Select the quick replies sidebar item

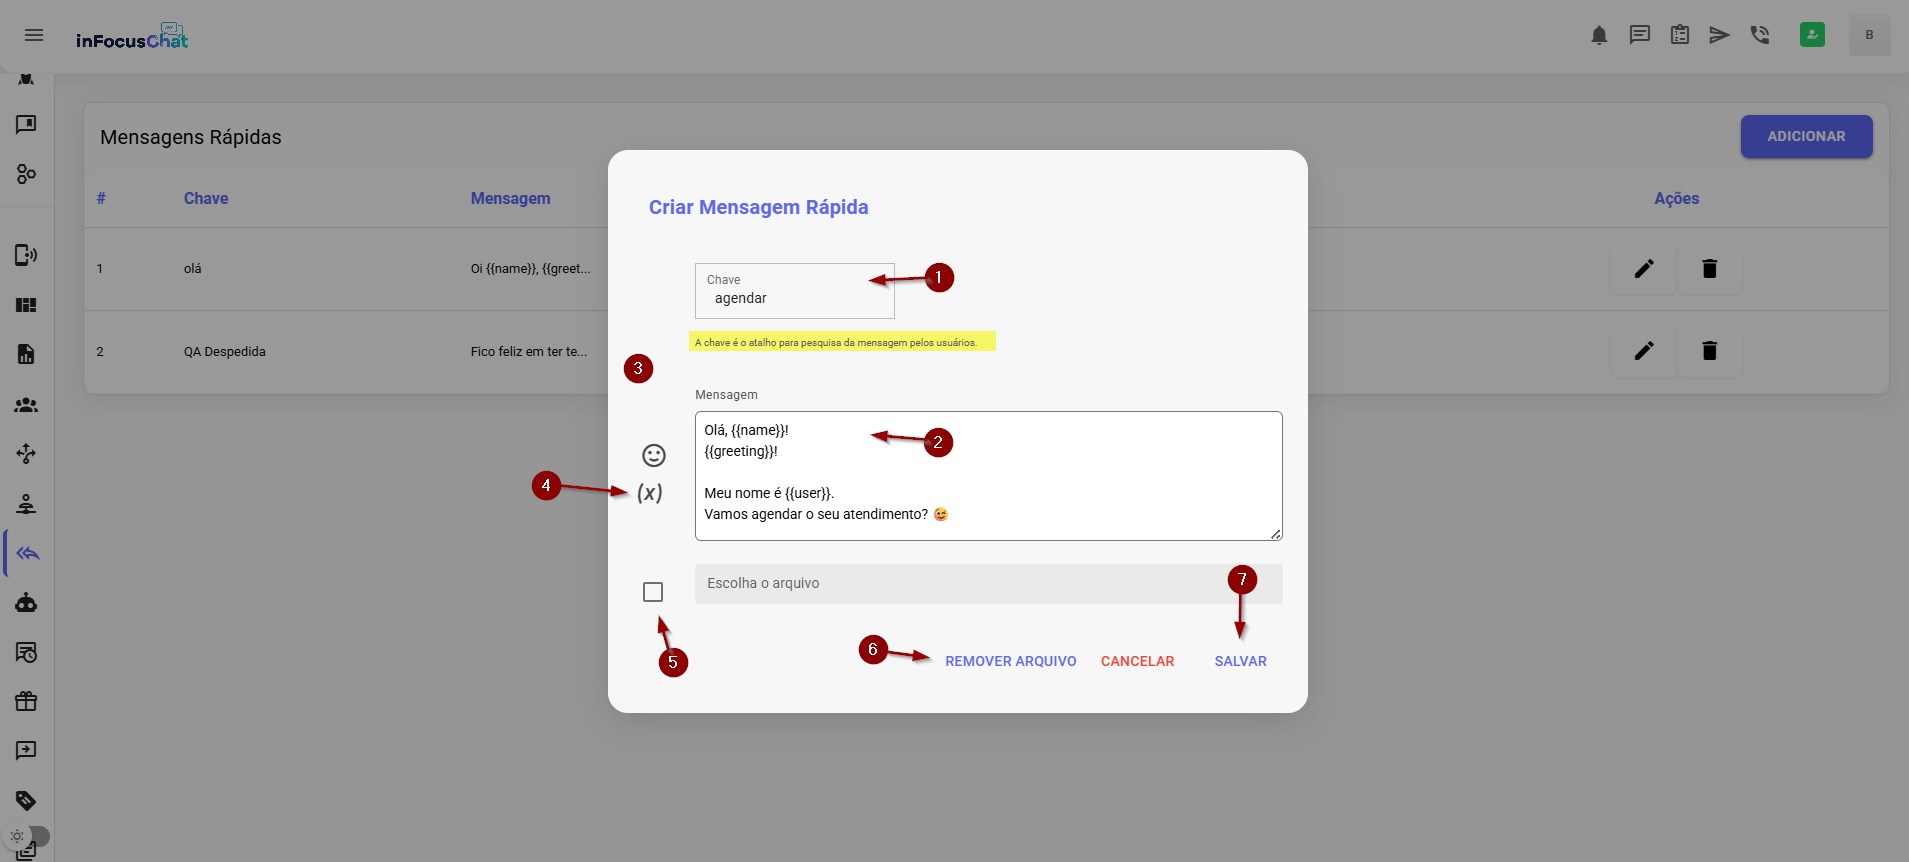27,554
